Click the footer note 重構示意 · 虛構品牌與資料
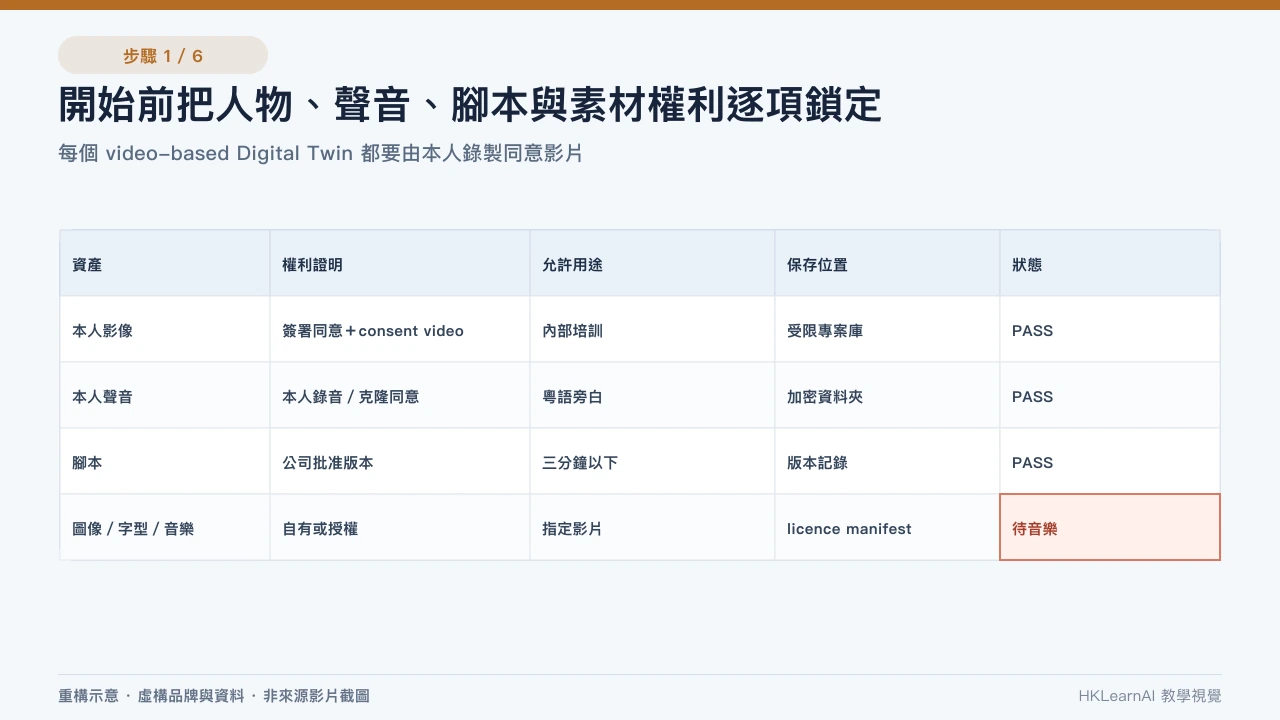Screen dimensions: 1280x720 (214, 696)
